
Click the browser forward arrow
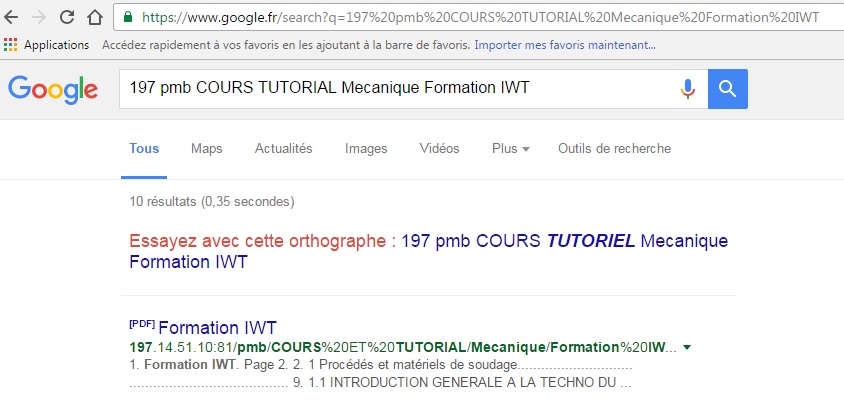coord(39,17)
